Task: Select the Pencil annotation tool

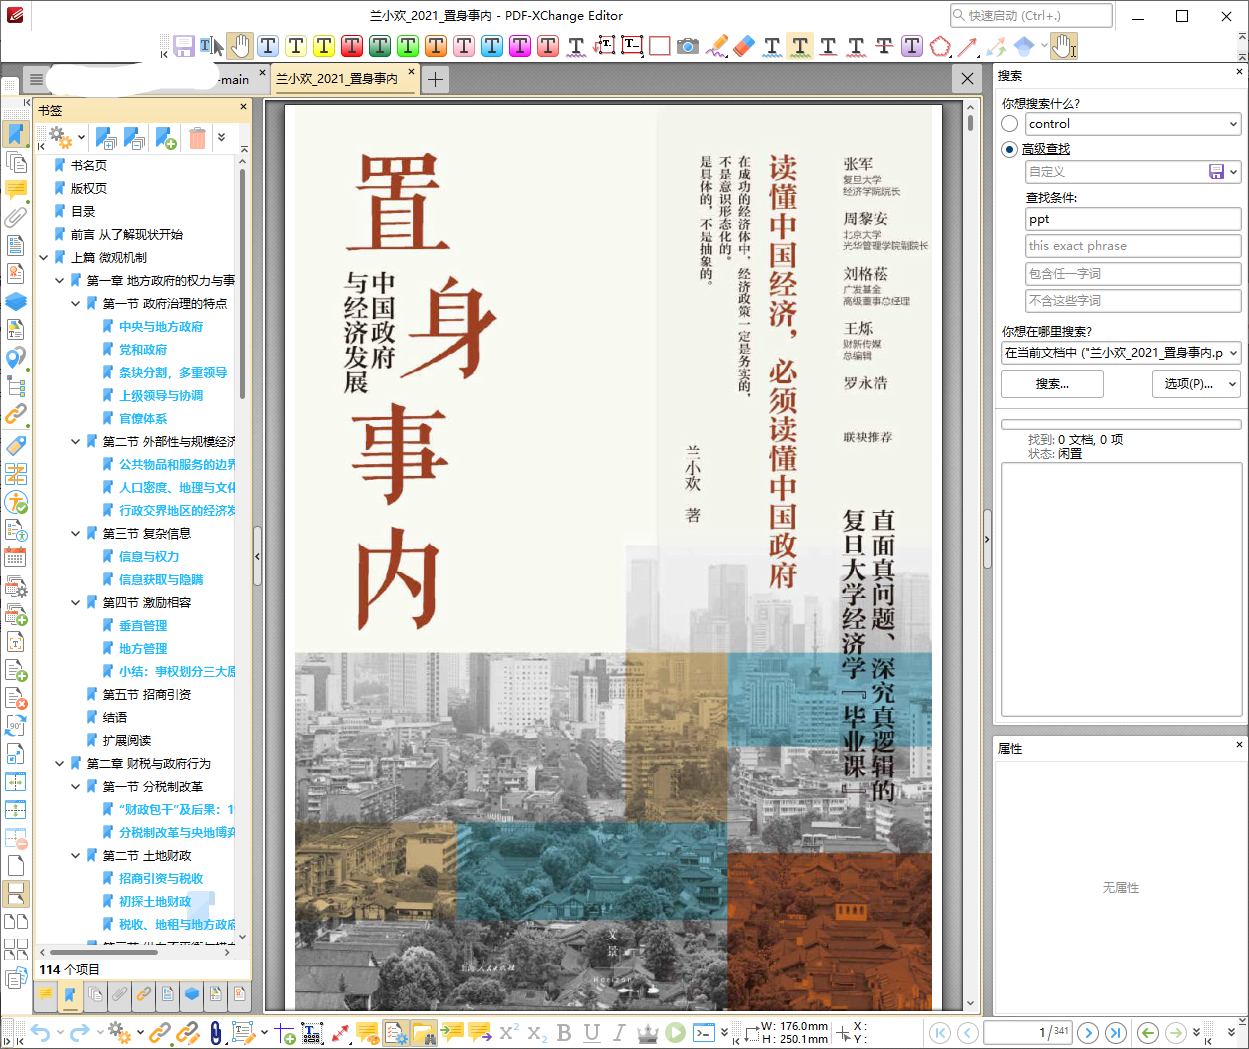Action: 716,46
